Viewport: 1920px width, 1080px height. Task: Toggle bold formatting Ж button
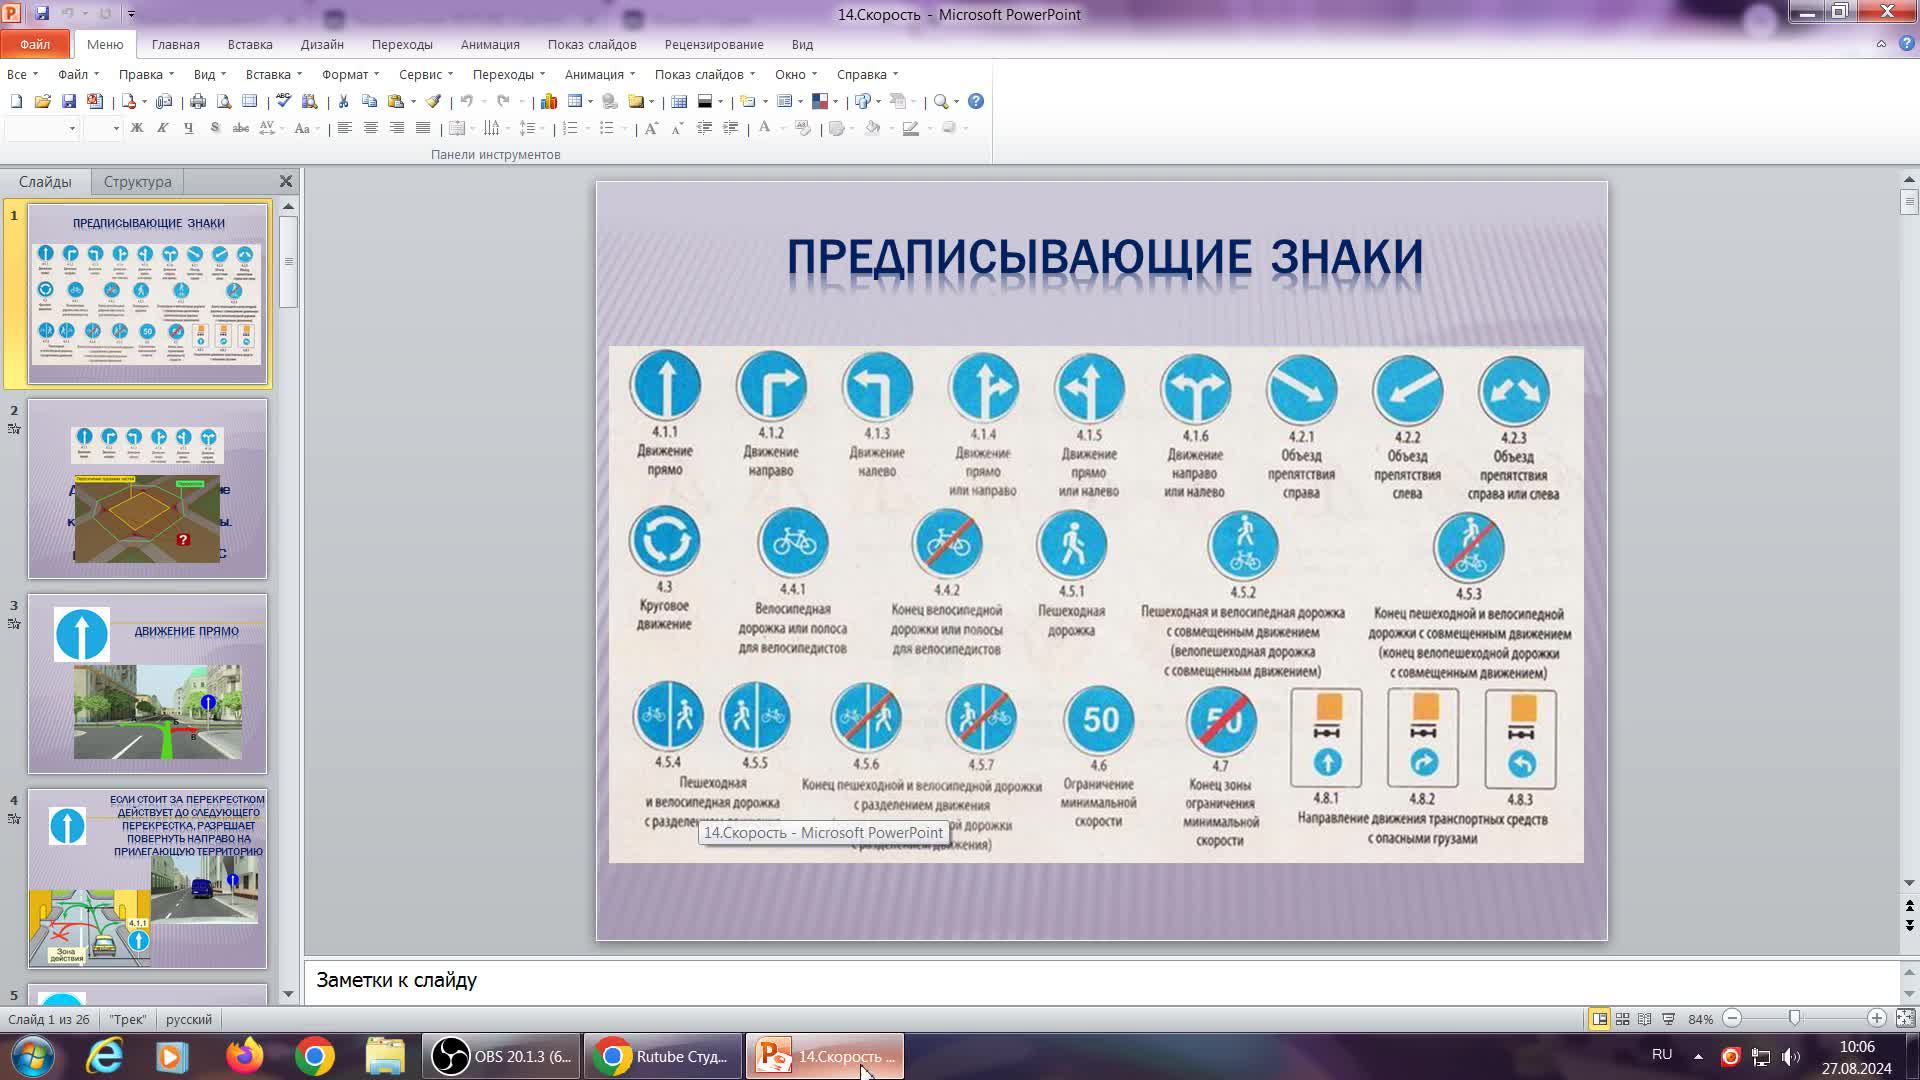(137, 128)
